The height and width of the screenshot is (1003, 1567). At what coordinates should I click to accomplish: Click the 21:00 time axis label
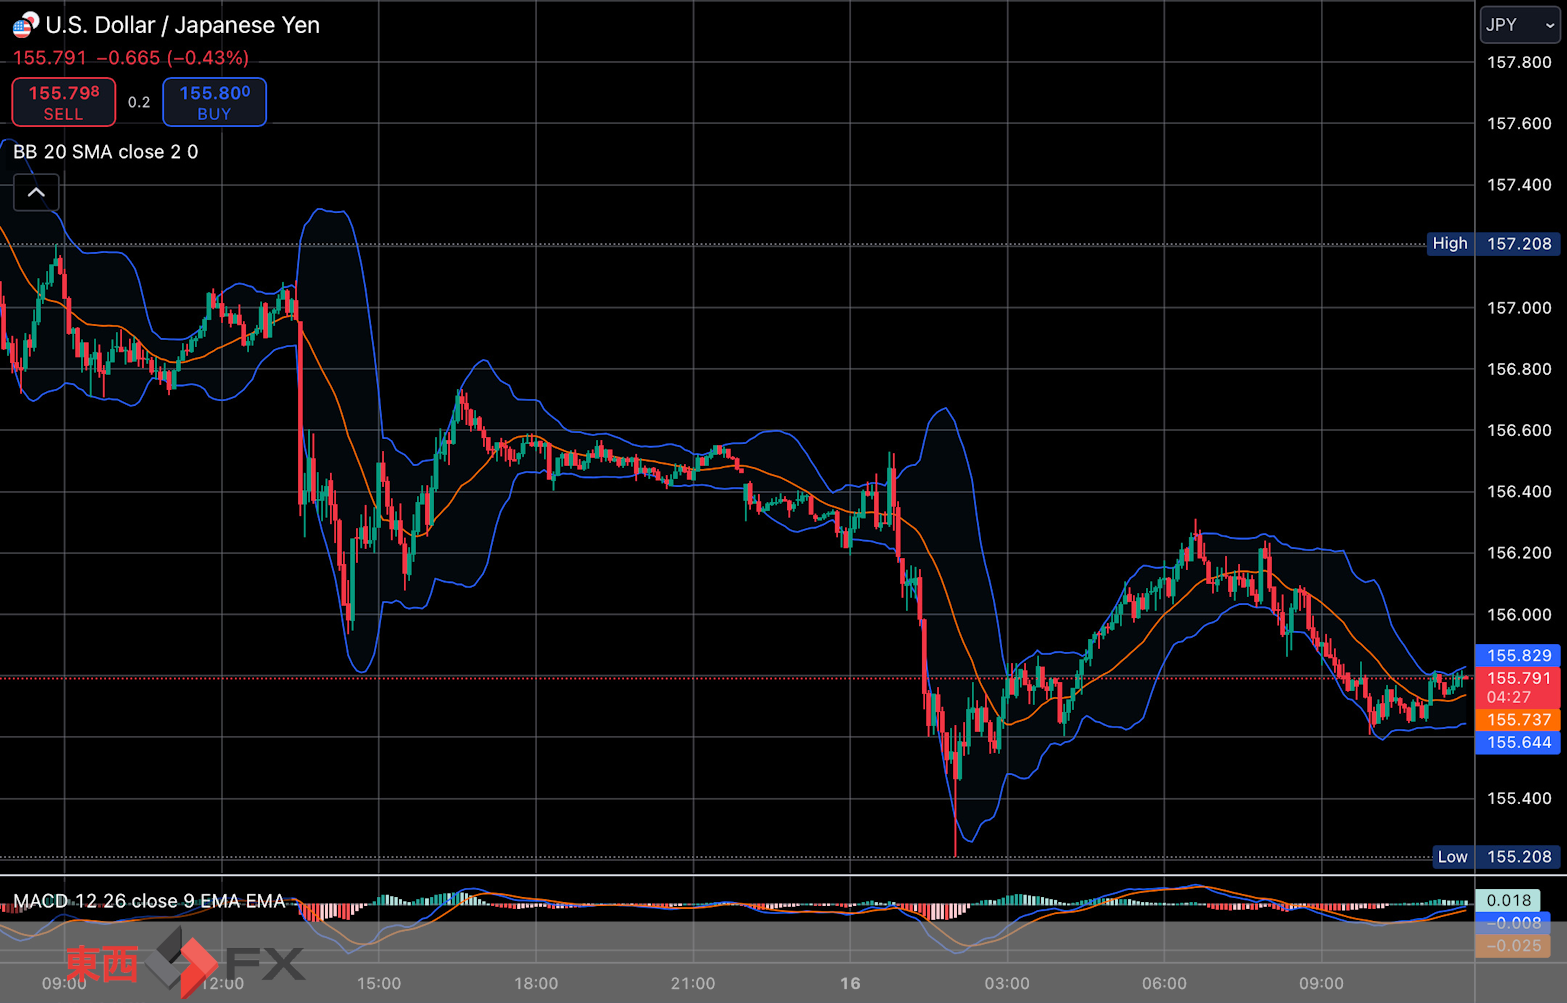[x=693, y=984]
